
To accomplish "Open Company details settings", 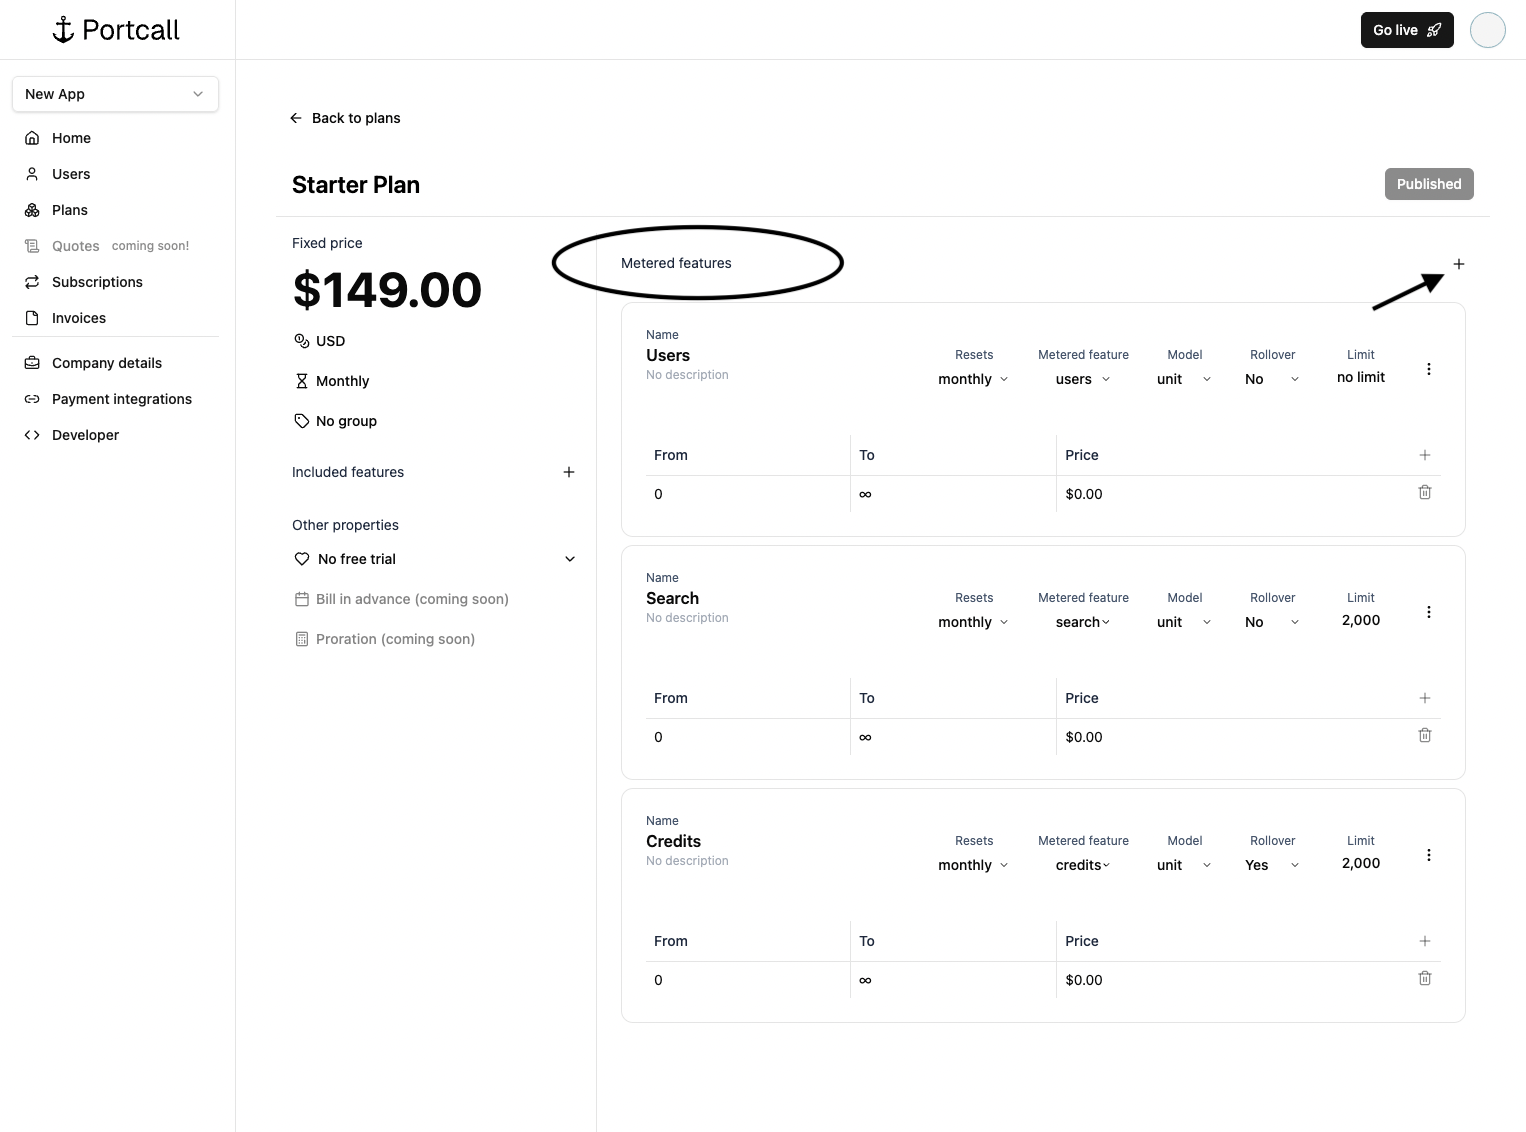I will (106, 363).
